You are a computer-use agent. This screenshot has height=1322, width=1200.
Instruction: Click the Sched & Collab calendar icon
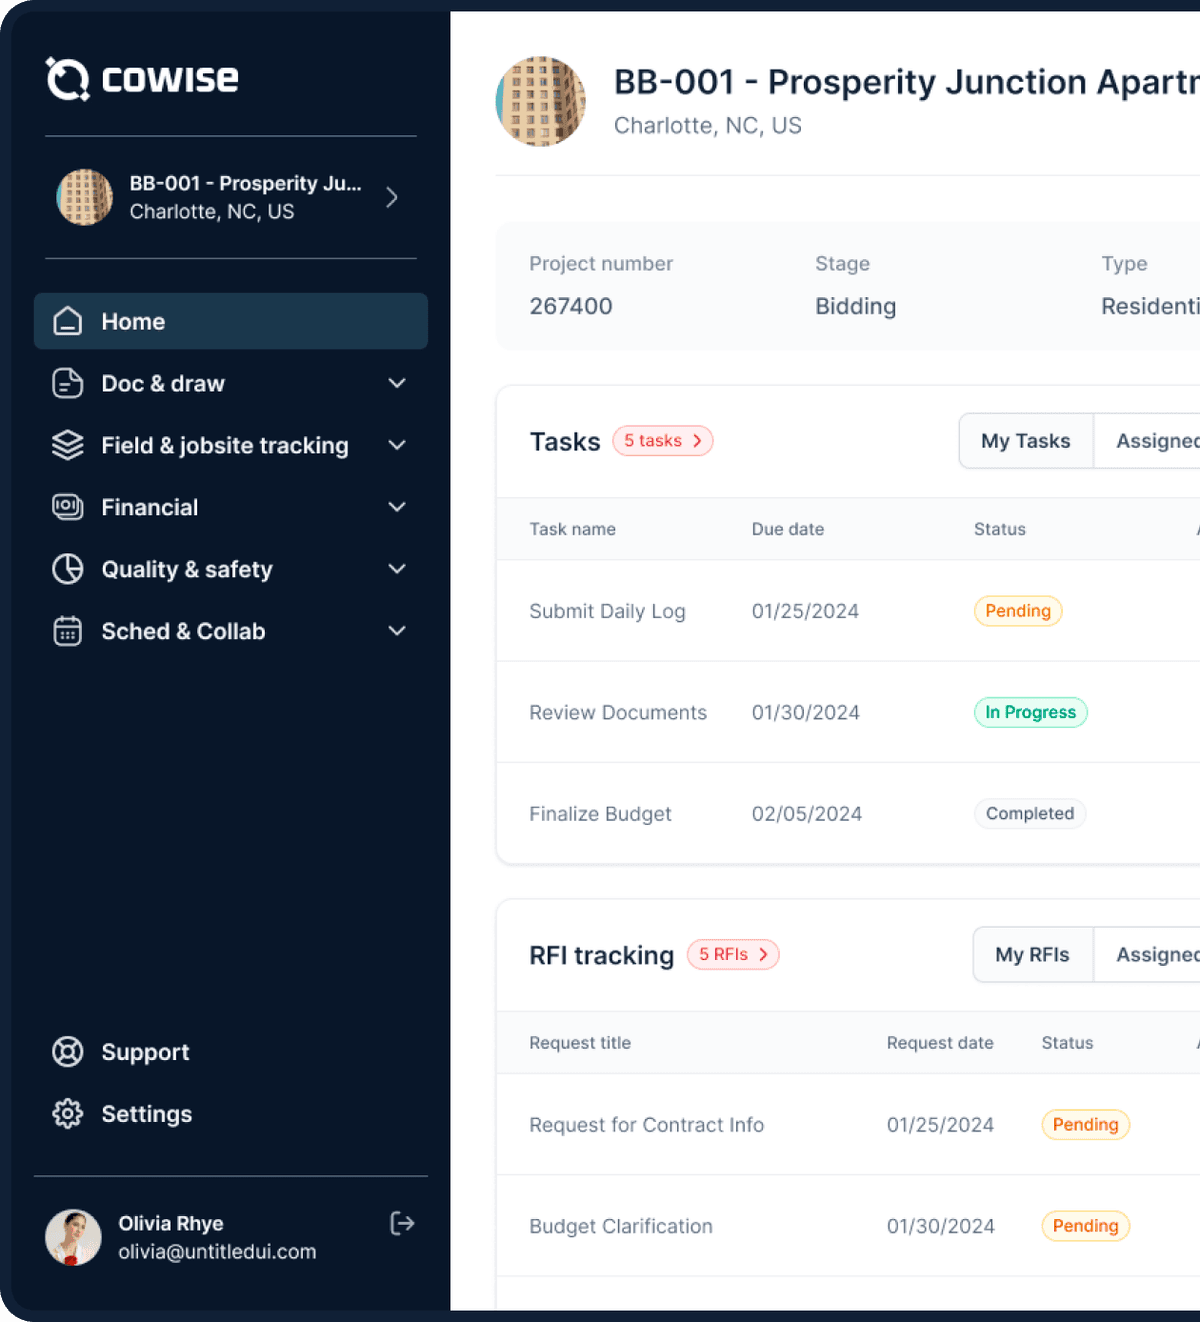[x=67, y=631]
